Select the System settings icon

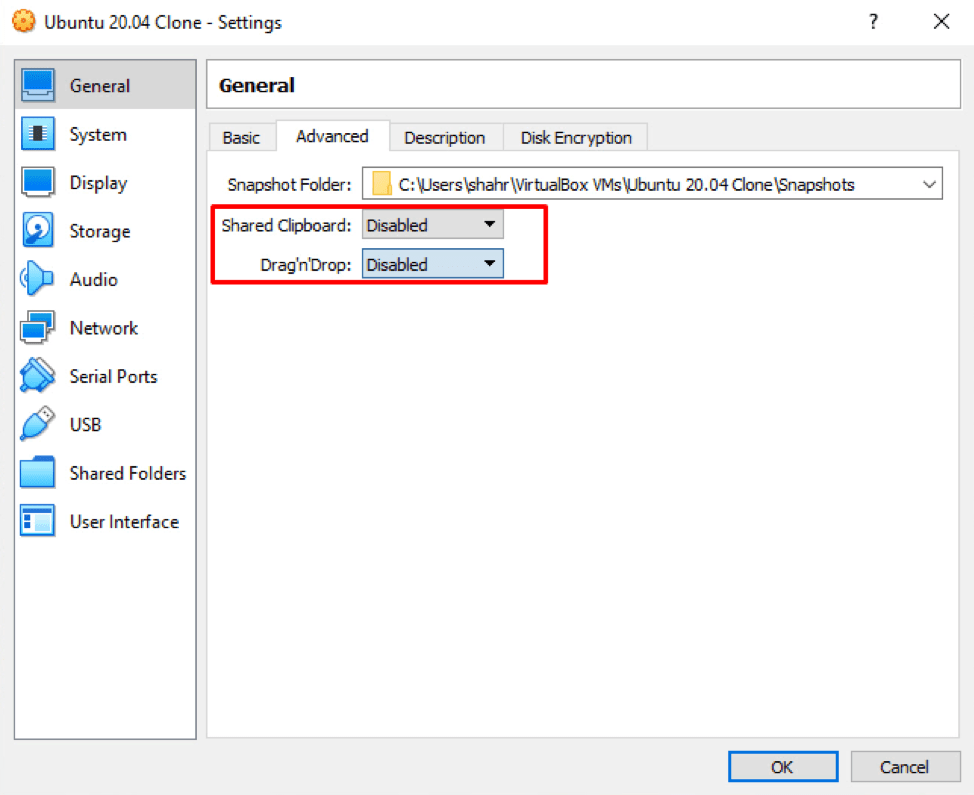pyautogui.click(x=36, y=134)
